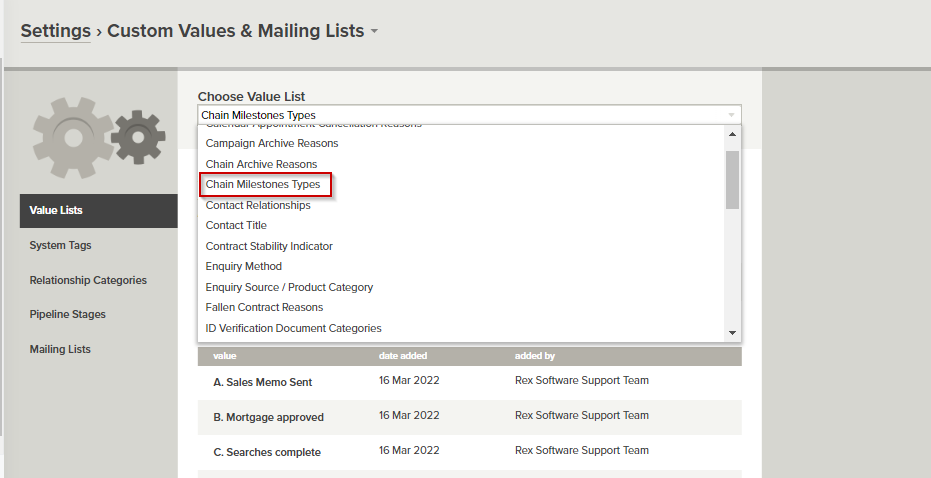Choose Enquiry Method from value list
Image resolution: width=931 pixels, height=478 pixels.
pyautogui.click(x=244, y=266)
